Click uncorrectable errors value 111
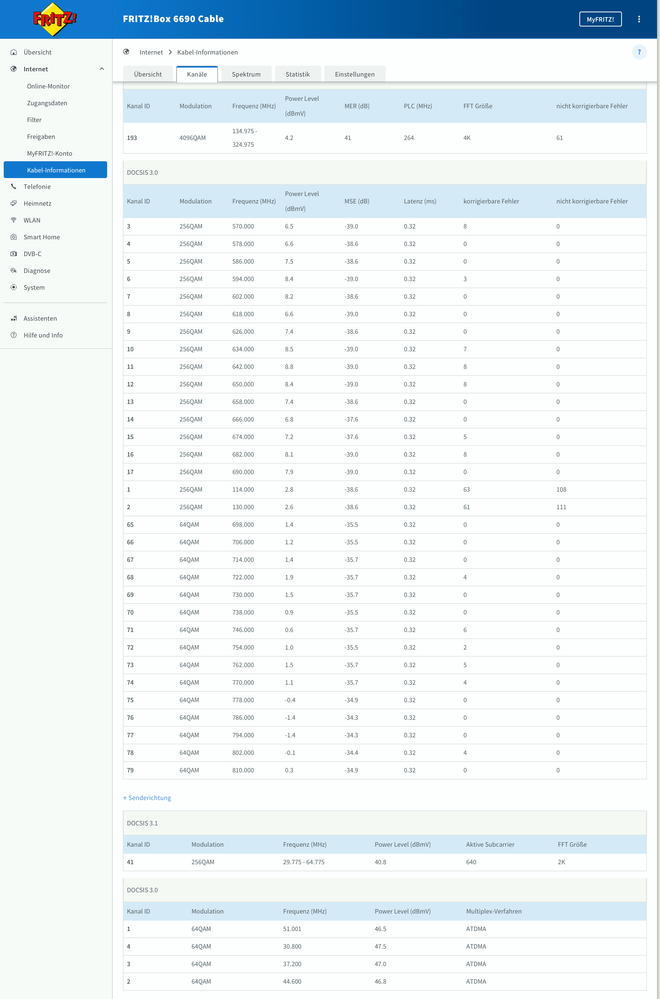This screenshot has width=660, height=999. coord(561,507)
